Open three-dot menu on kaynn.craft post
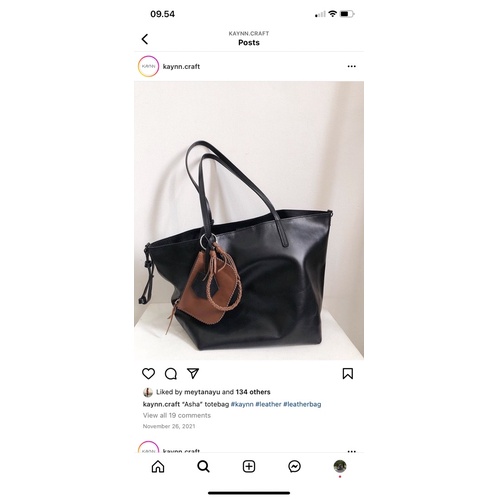 click(351, 66)
